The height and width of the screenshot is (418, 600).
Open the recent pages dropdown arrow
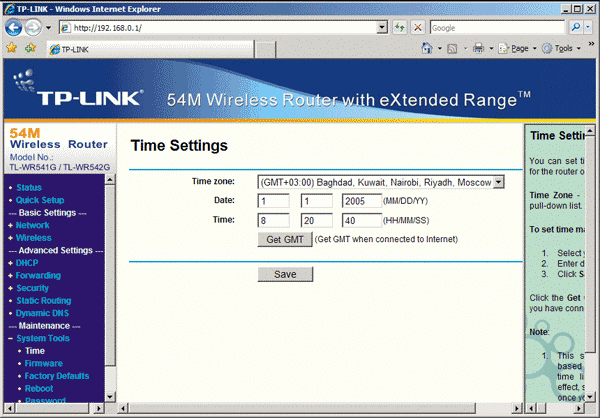coord(49,28)
